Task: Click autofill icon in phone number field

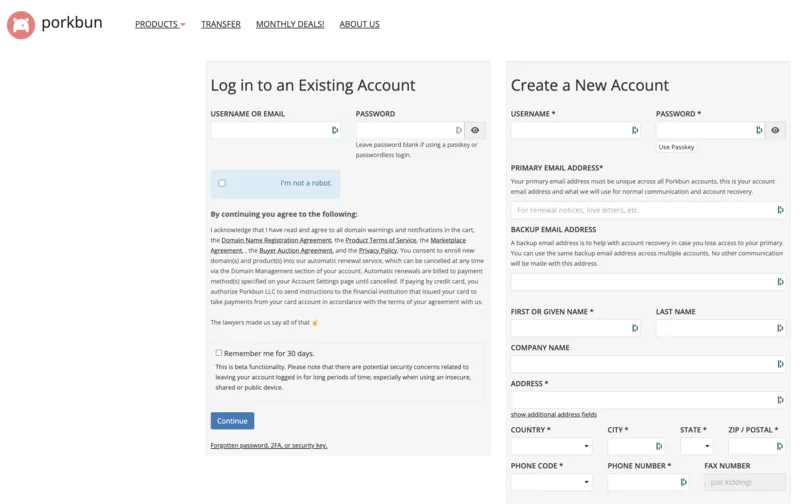Action: tap(683, 482)
